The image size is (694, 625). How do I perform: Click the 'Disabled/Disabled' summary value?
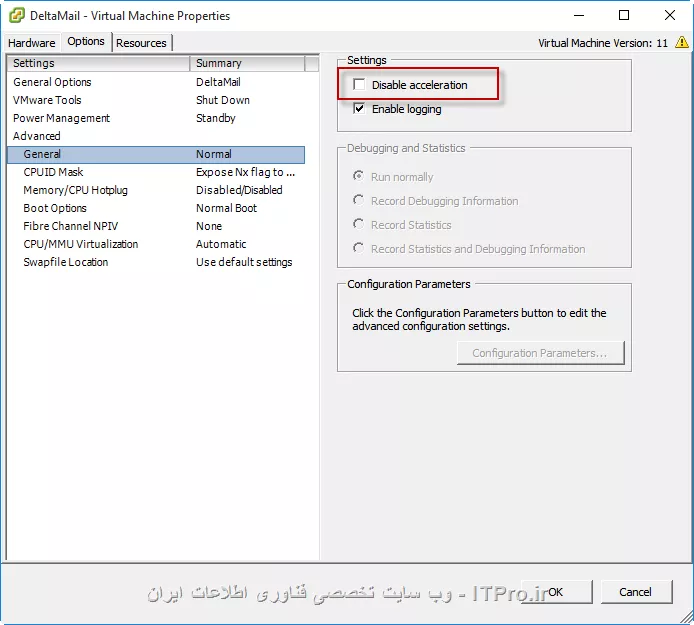click(239, 190)
